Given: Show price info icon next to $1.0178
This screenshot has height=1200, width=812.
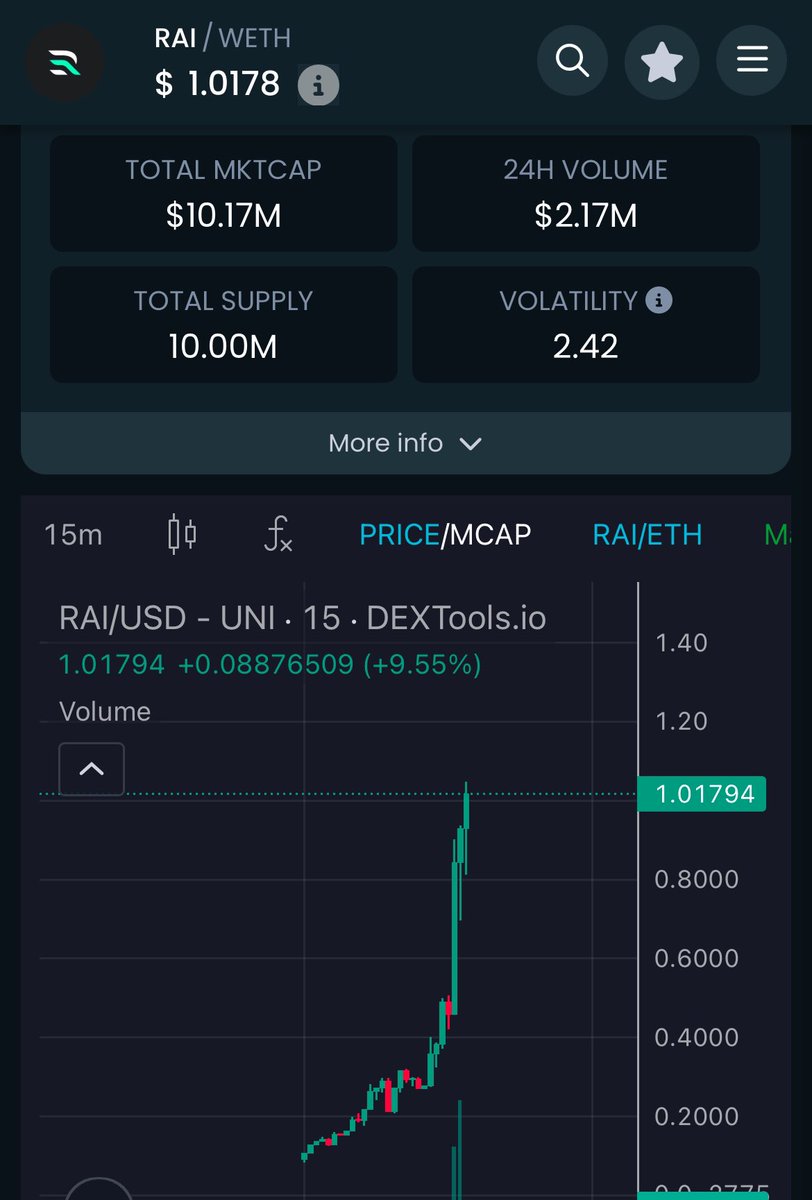Looking at the screenshot, I should [318, 86].
